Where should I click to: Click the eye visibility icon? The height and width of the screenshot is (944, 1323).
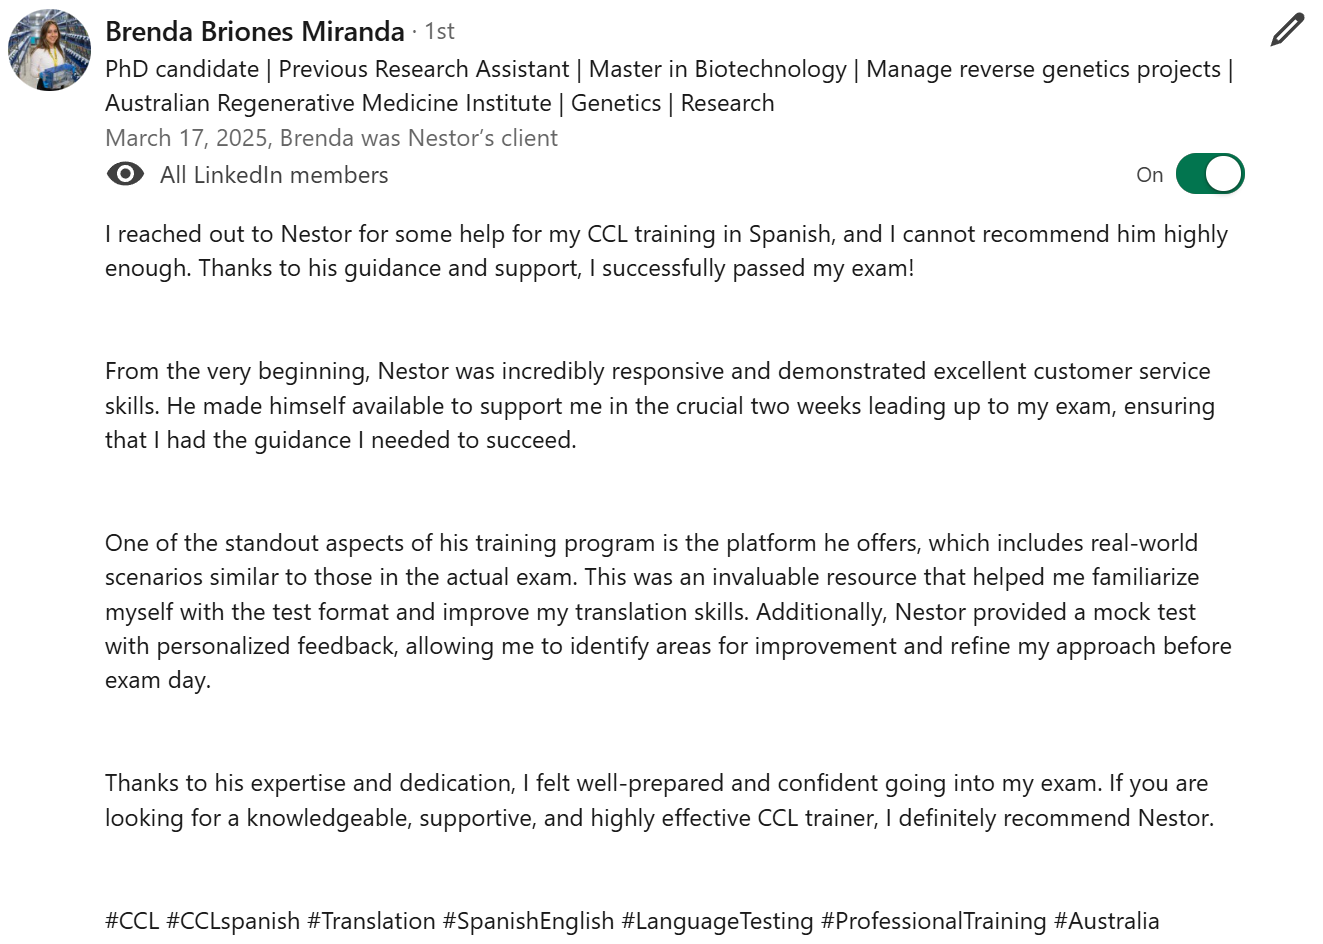click(x=125, y=175)
